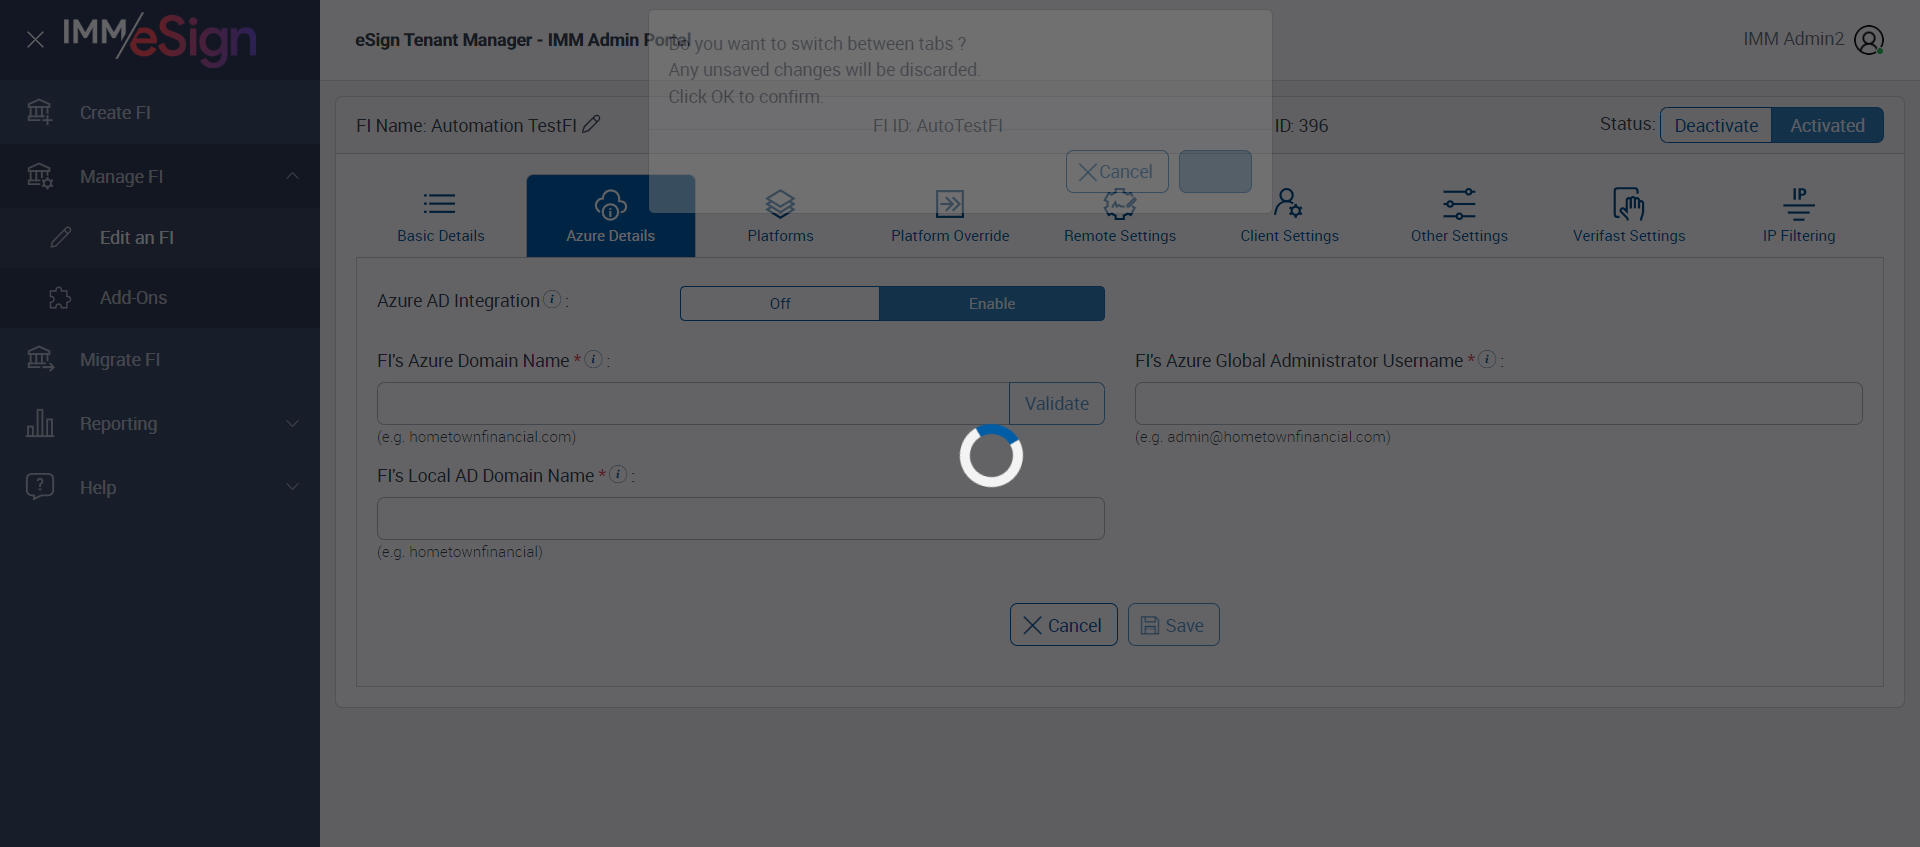Collapse the Manage FI menu chevron
Screen dimensions: 1920x847
click(x=292, y=176)
